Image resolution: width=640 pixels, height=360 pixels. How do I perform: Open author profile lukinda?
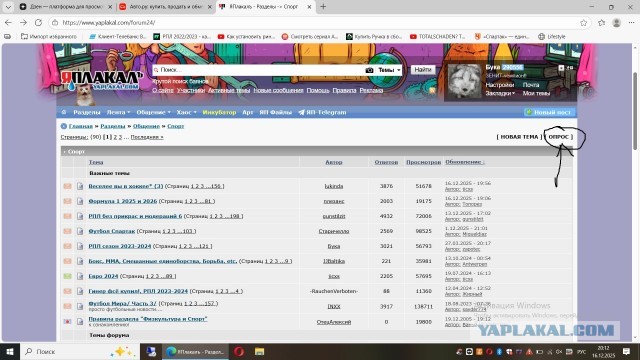334,186
